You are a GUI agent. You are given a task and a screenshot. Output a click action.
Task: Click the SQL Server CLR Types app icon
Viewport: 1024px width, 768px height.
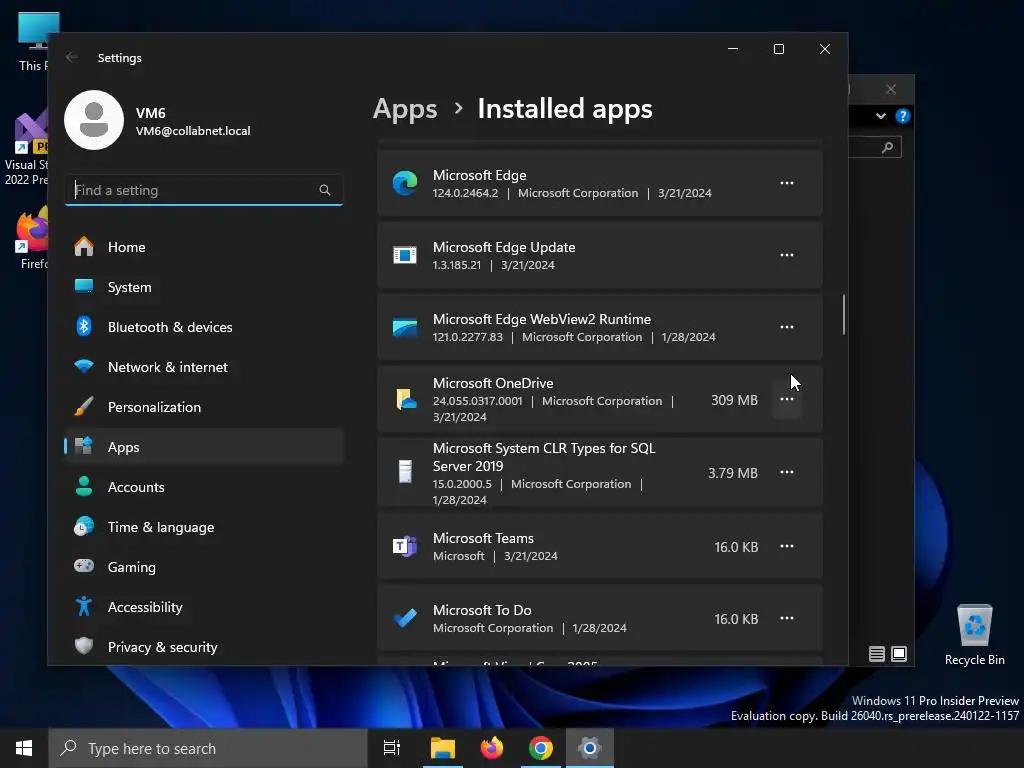coord(405,472)
